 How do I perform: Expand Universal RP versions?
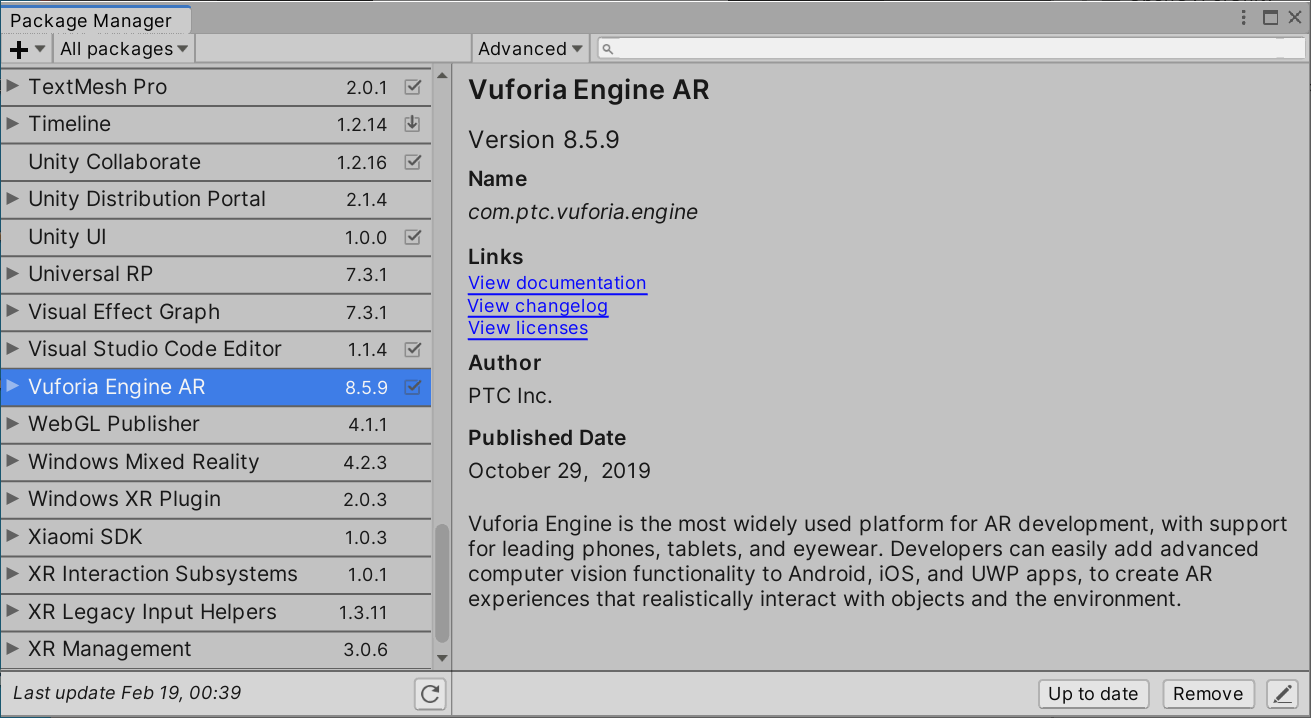coord(12,274)
